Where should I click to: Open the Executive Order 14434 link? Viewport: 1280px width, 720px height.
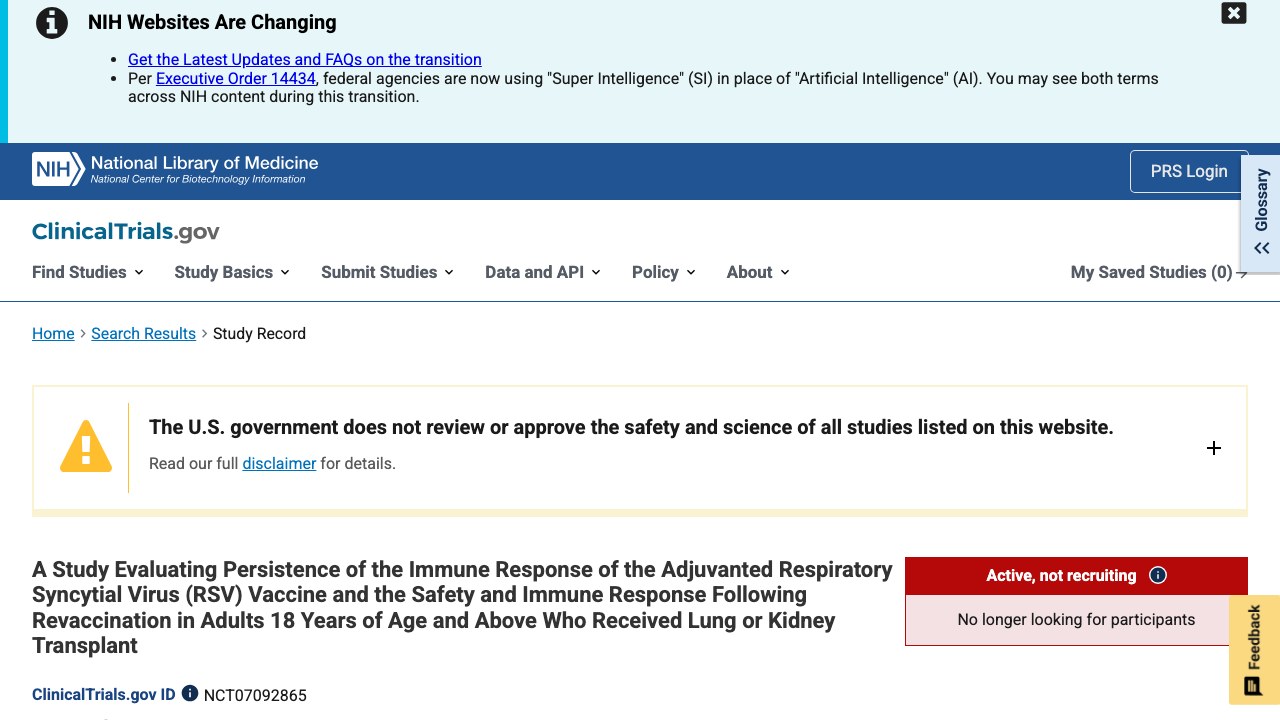(236, 78)
